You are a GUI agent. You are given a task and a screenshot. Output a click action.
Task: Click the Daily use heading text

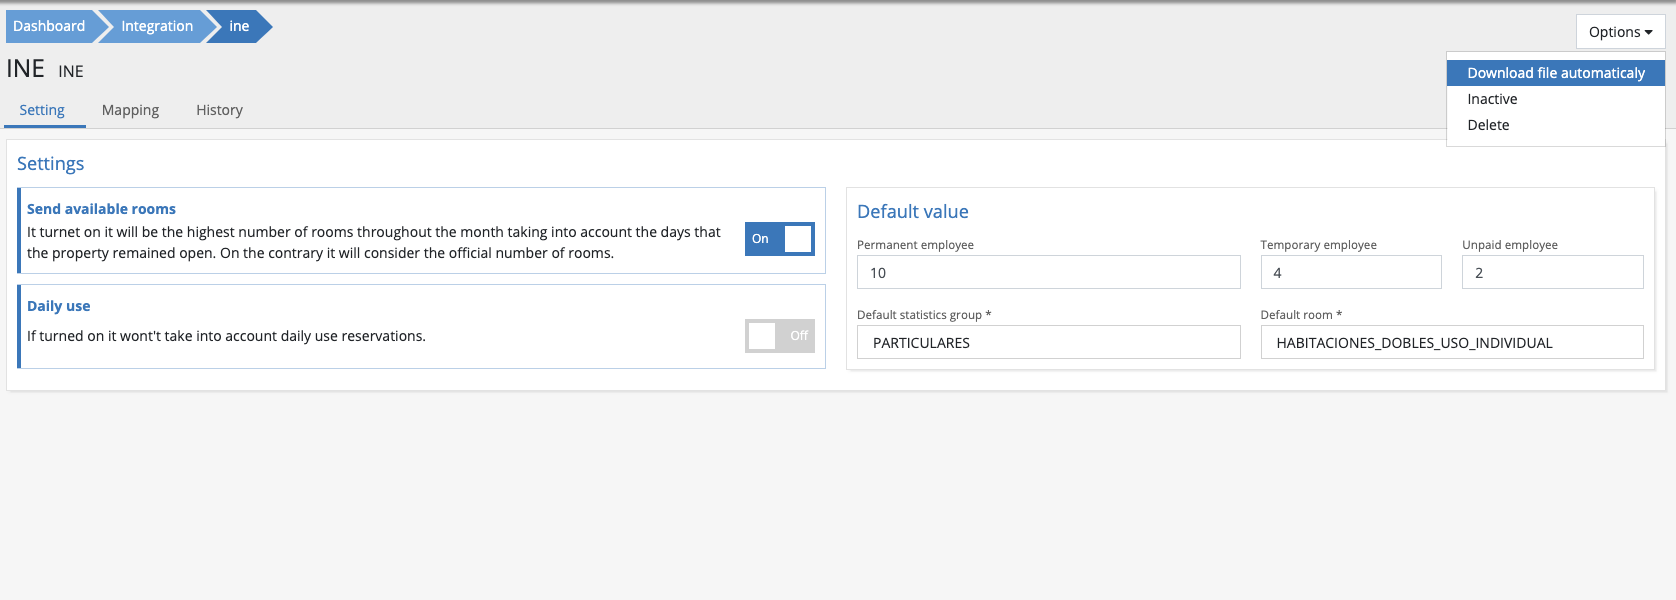tap(58, 306)
